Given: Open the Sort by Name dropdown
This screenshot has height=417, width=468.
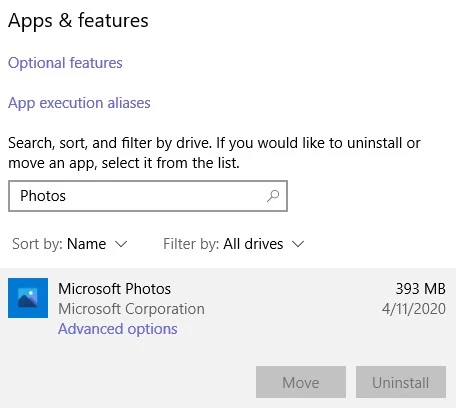Looking at the screenshot, I should point(70,244).
